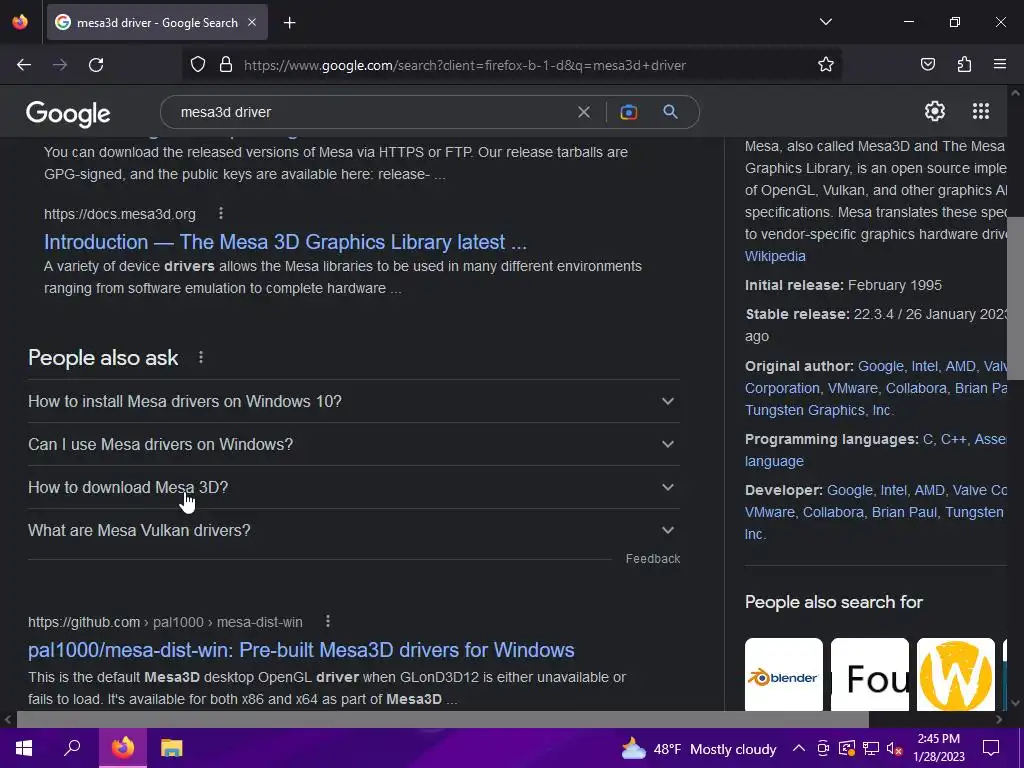The image size is (1024, 768).
Task: Open the Brian Paul link under Developer
Action: pyautogui.click(x=904, y=512)
